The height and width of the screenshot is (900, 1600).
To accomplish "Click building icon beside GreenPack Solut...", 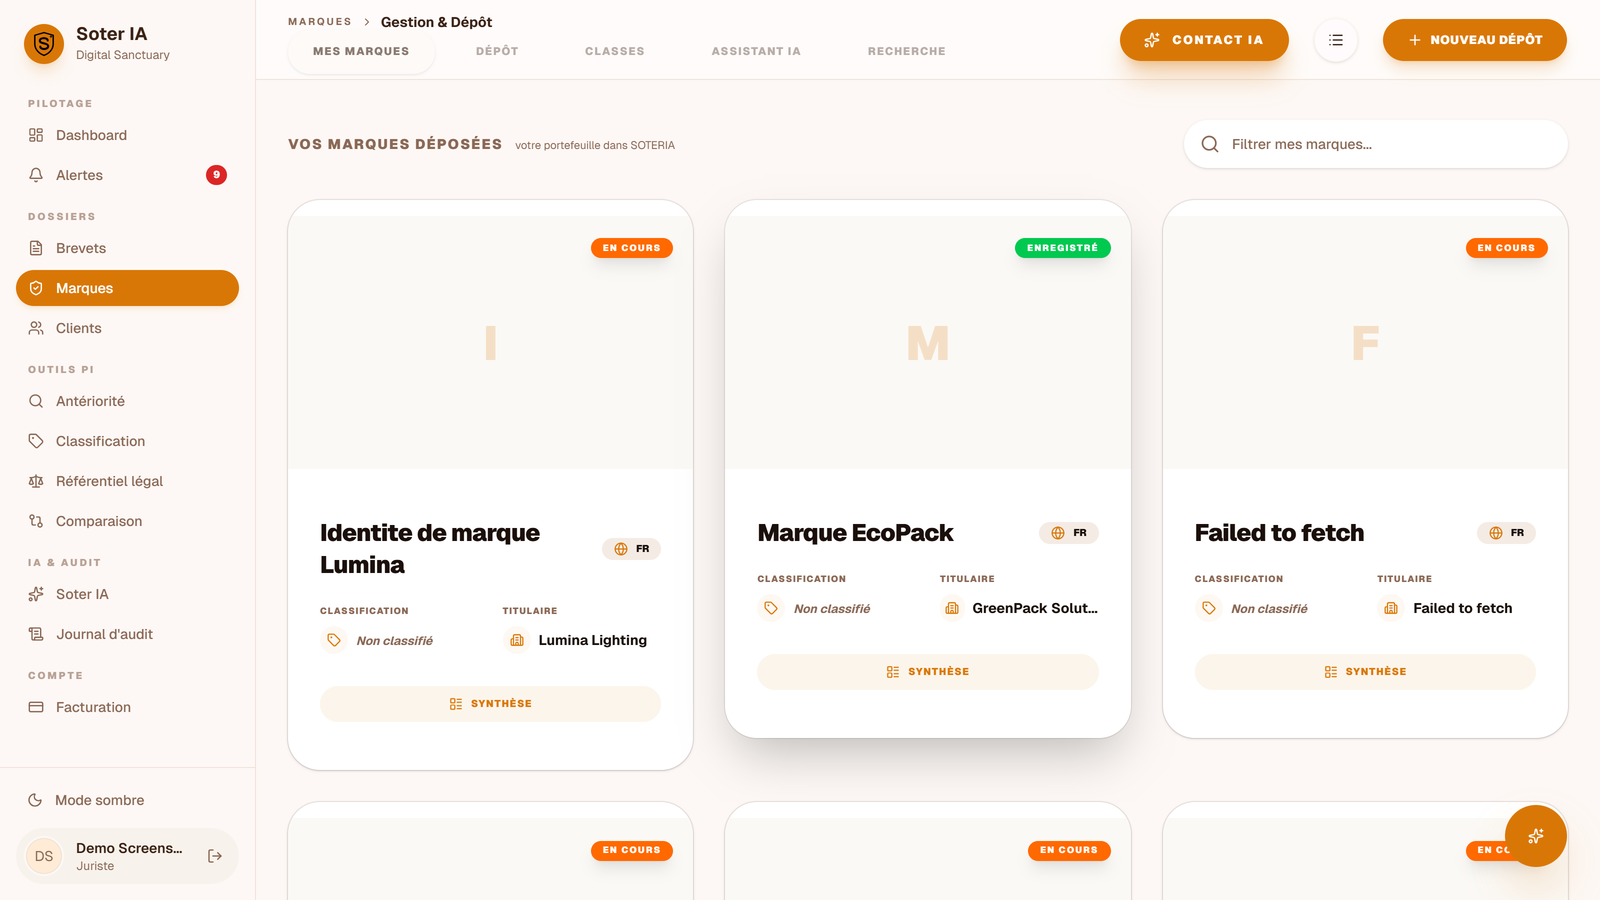I will [x=952, y=608].
